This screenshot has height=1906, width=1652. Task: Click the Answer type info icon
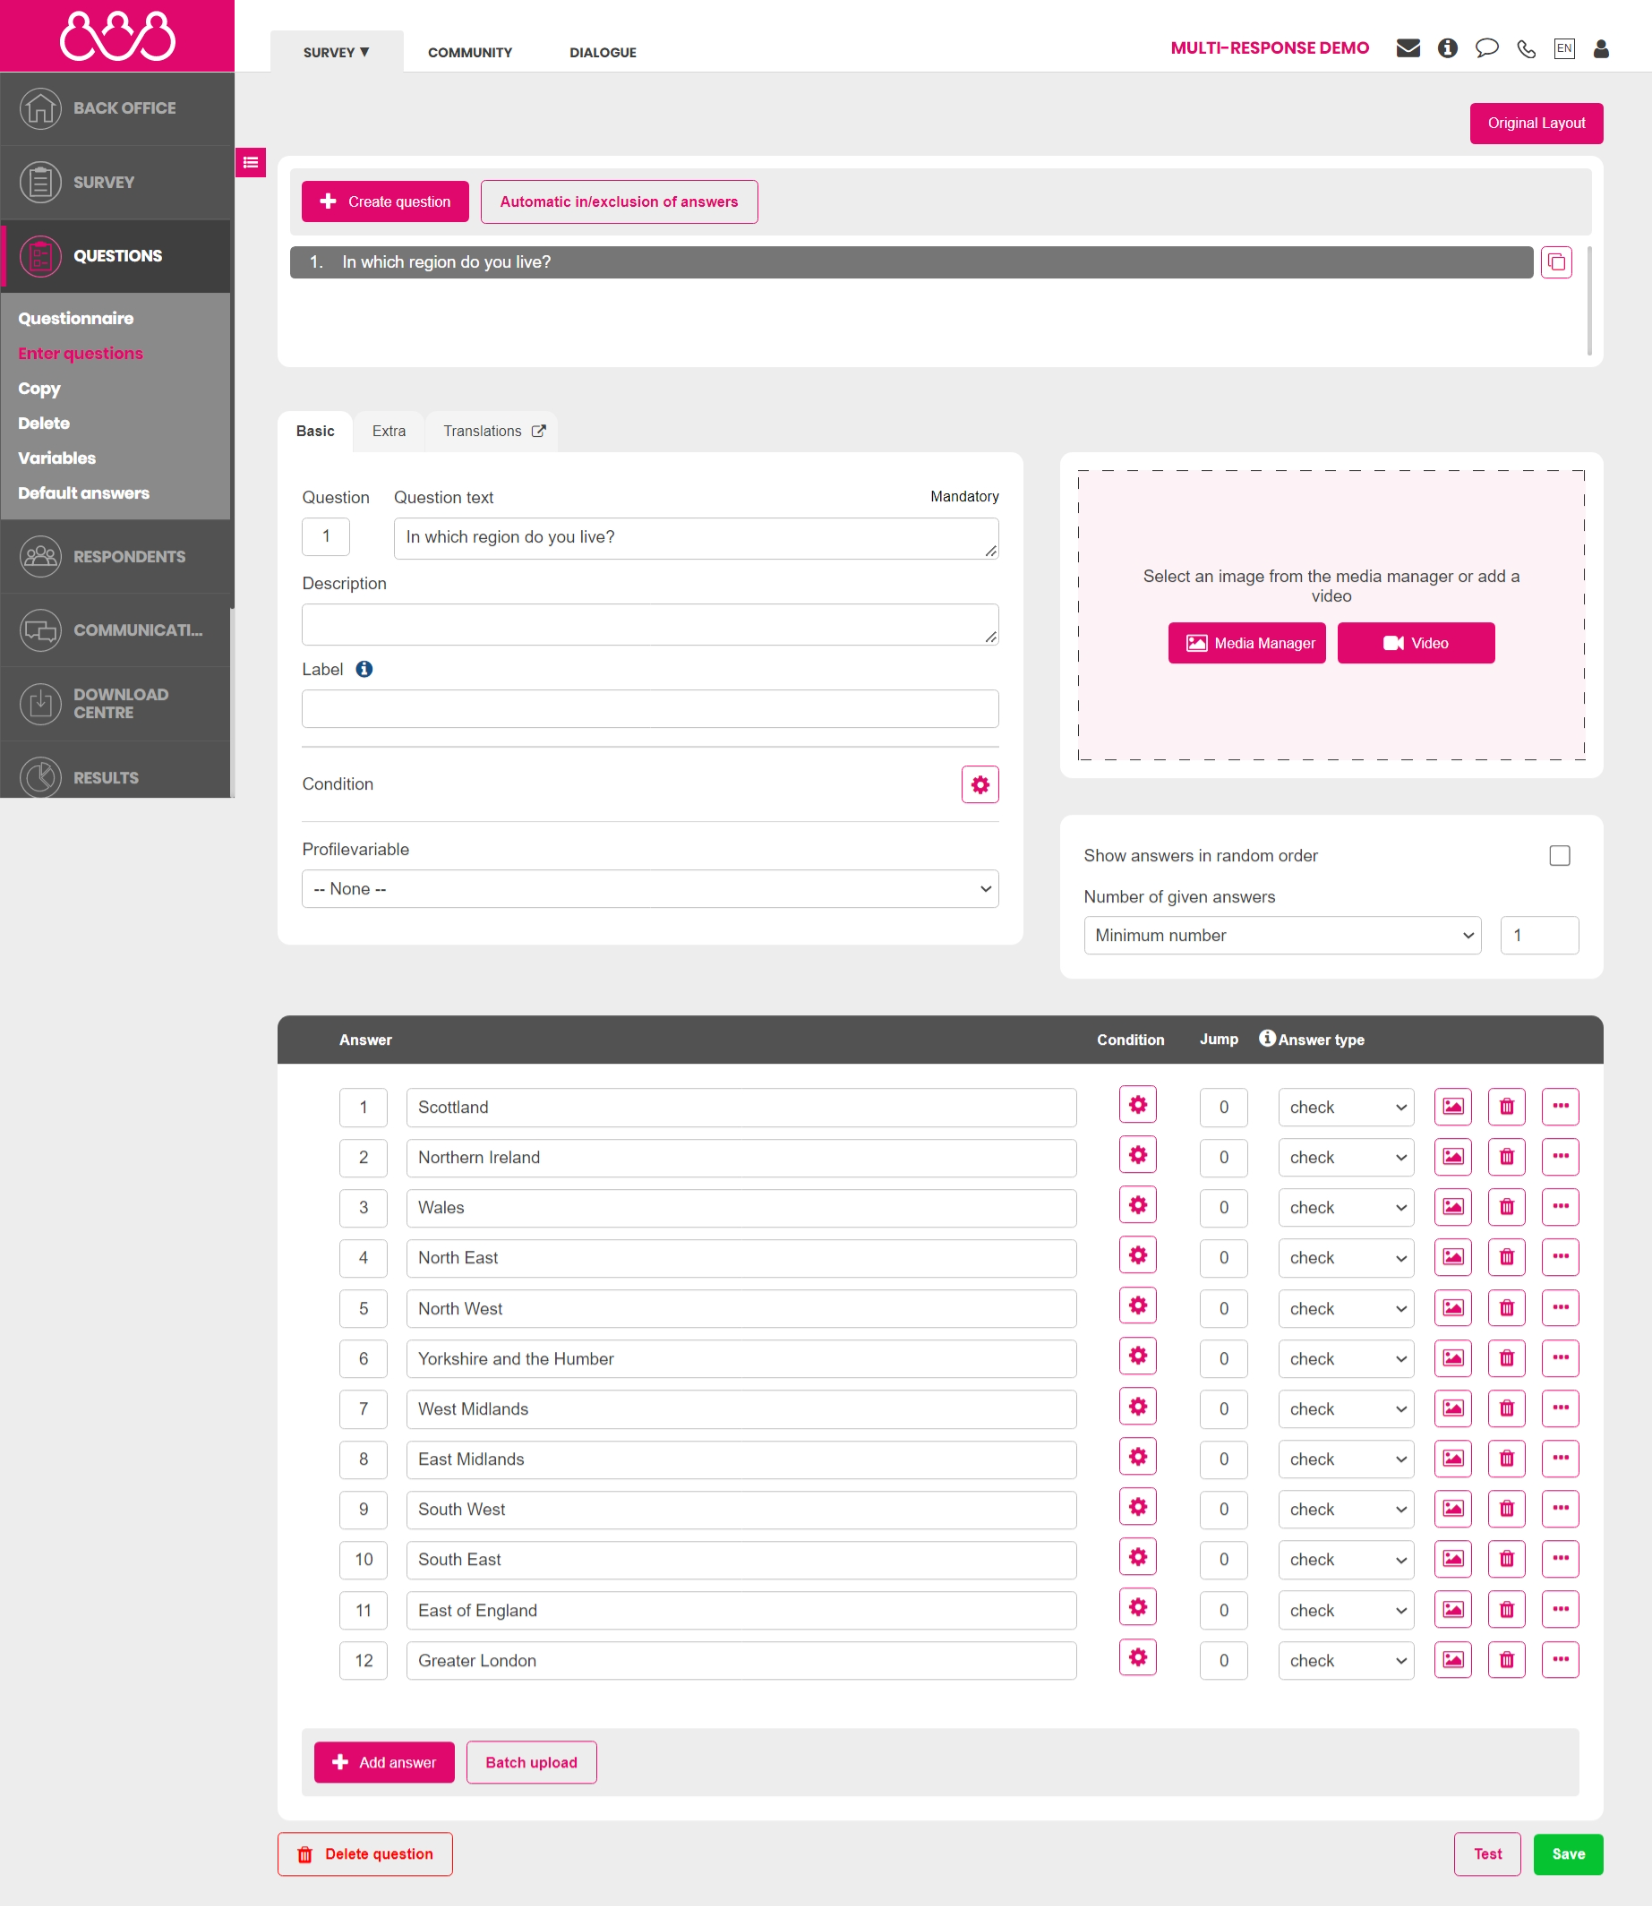point(1267,1038)
